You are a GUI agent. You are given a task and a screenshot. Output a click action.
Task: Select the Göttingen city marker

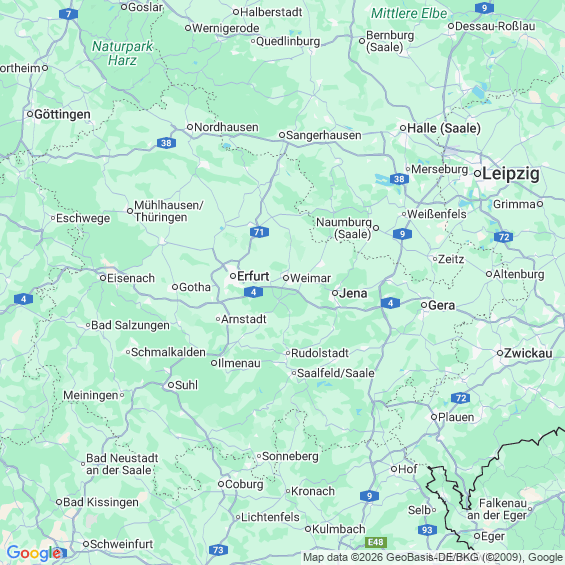30,114
